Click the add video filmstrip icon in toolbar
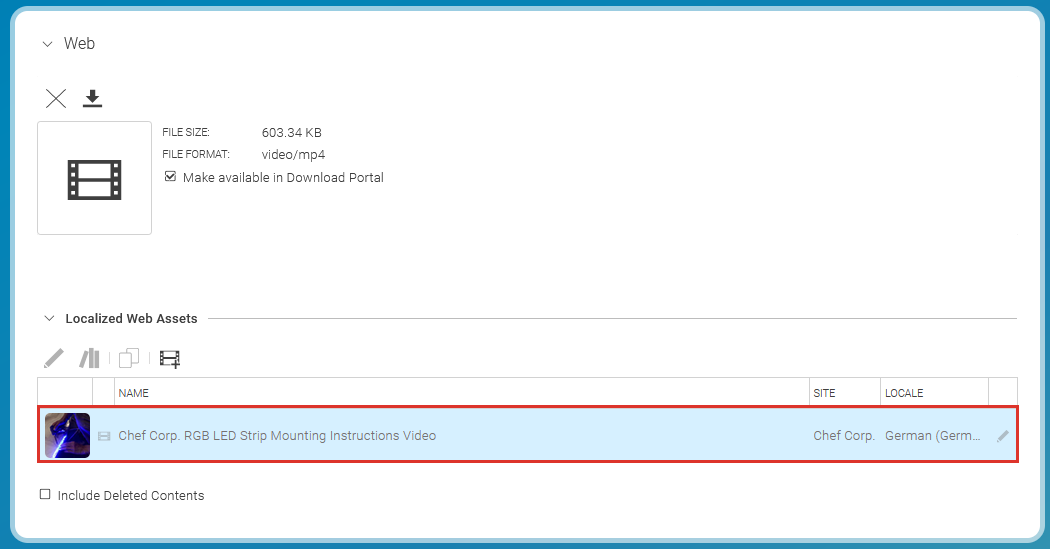Image resolution: width=1050 pixels, height=549 pixels. pos(170,358)
